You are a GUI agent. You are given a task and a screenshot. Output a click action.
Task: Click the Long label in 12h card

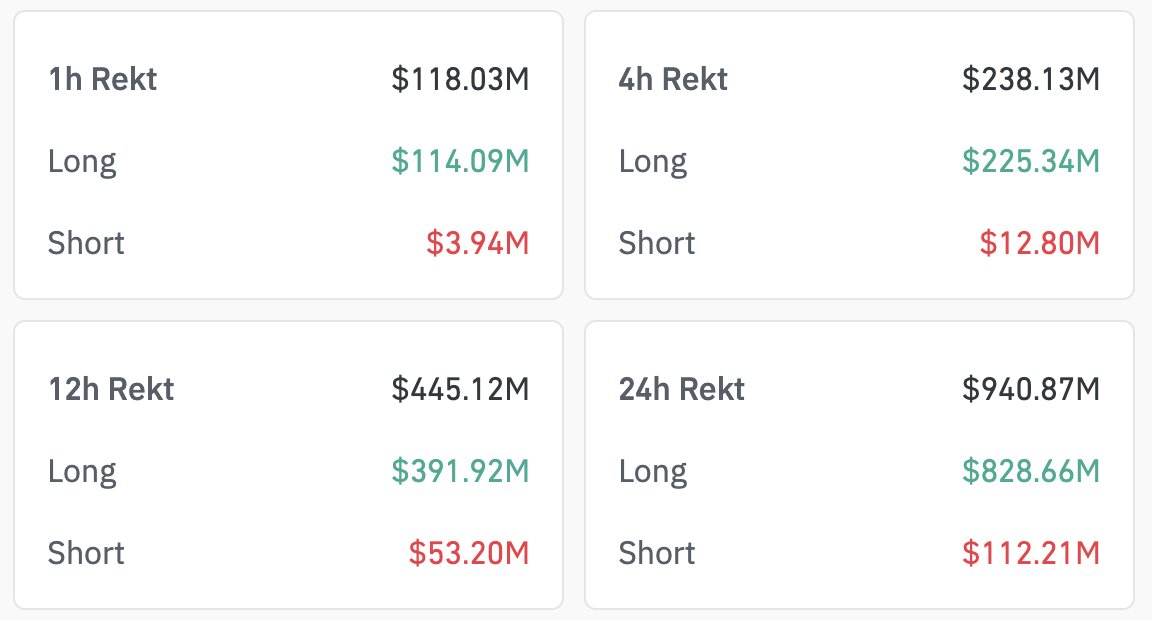click(82, 472)
